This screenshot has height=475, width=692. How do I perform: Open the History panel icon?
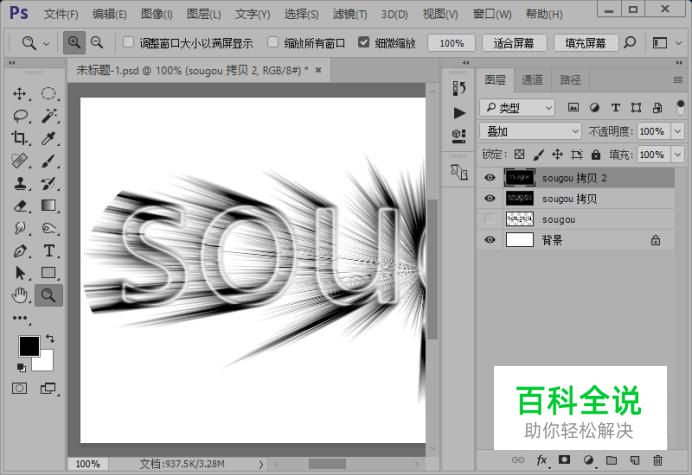coord(459,88)
